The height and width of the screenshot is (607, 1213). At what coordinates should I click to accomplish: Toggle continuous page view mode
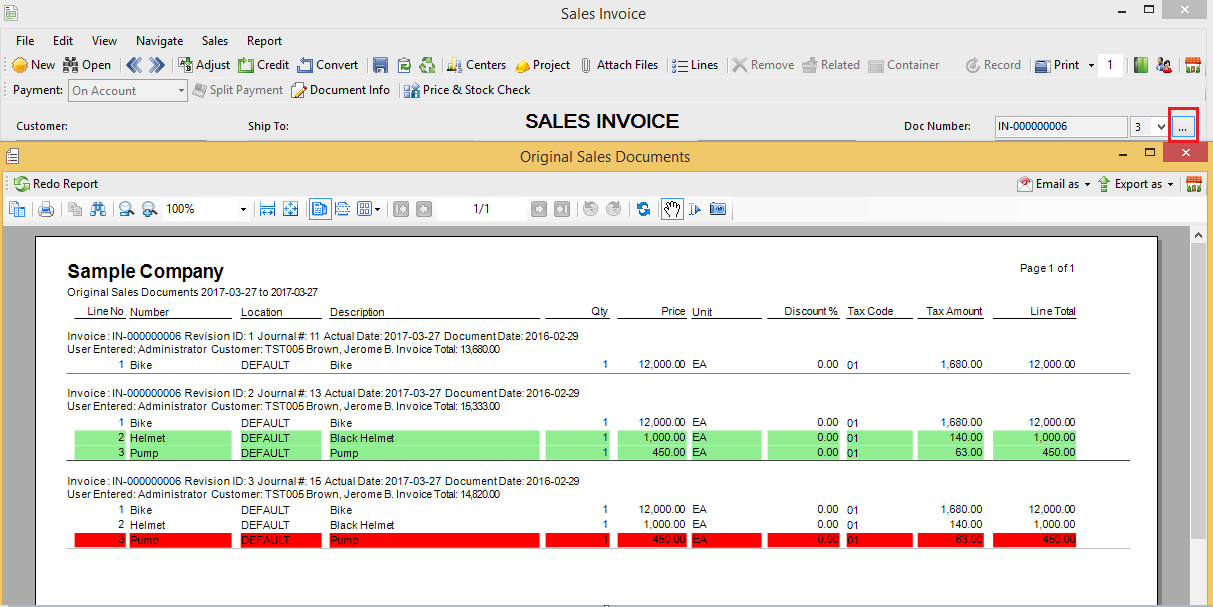[342, 209]
